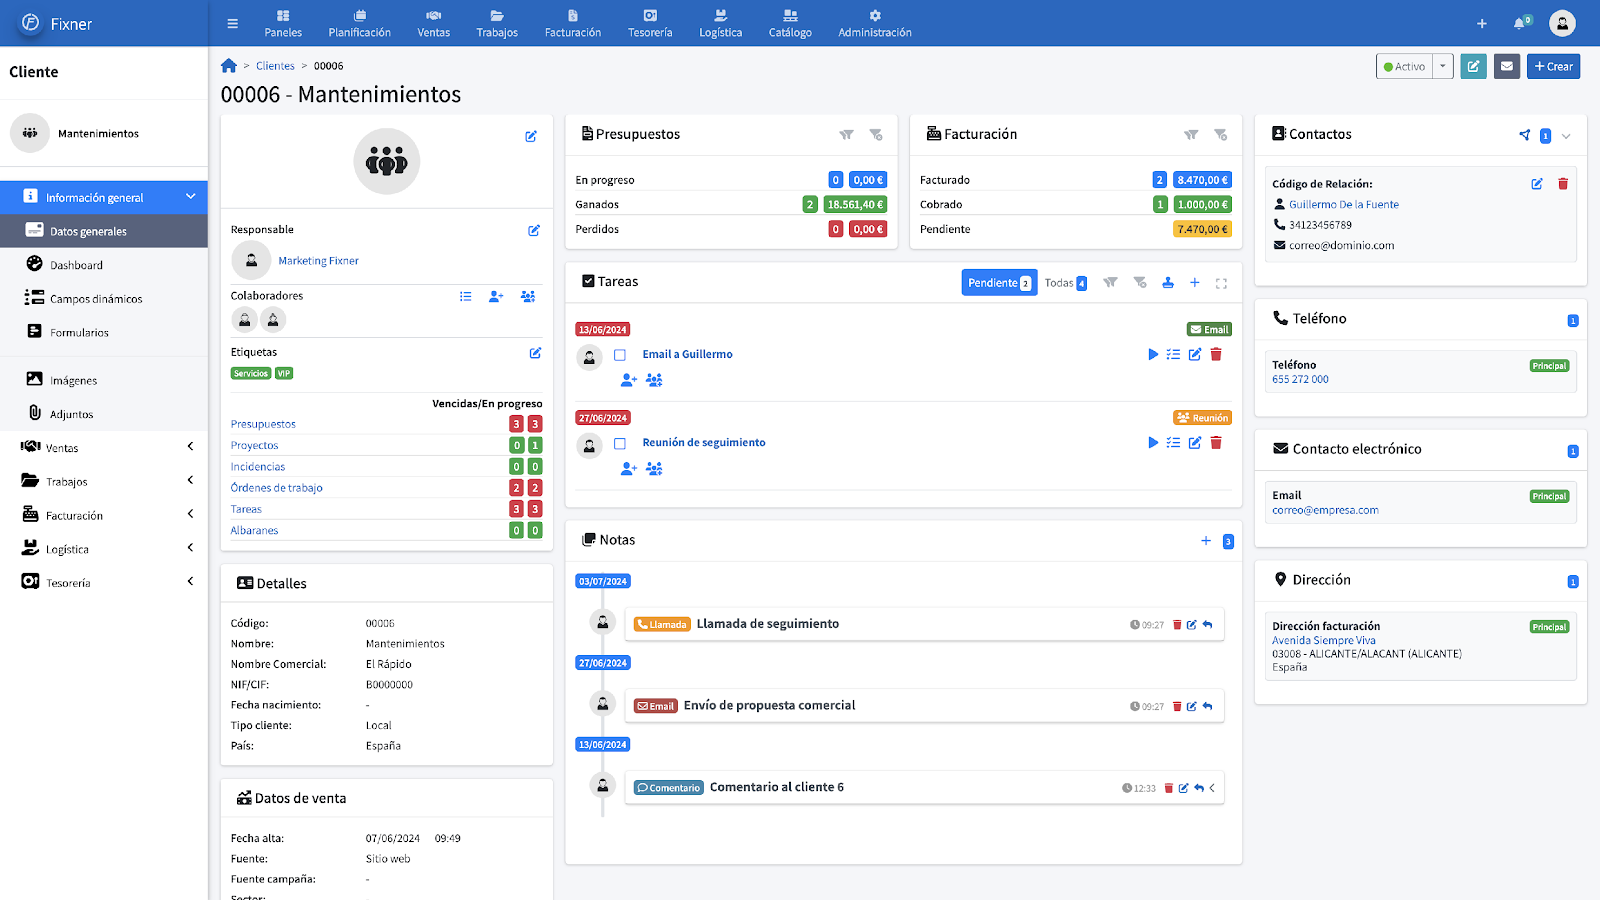The image size is (1600, 900).
Task: Delete the Guillermo De la Fuente contact
Action: pos(1563,184)
